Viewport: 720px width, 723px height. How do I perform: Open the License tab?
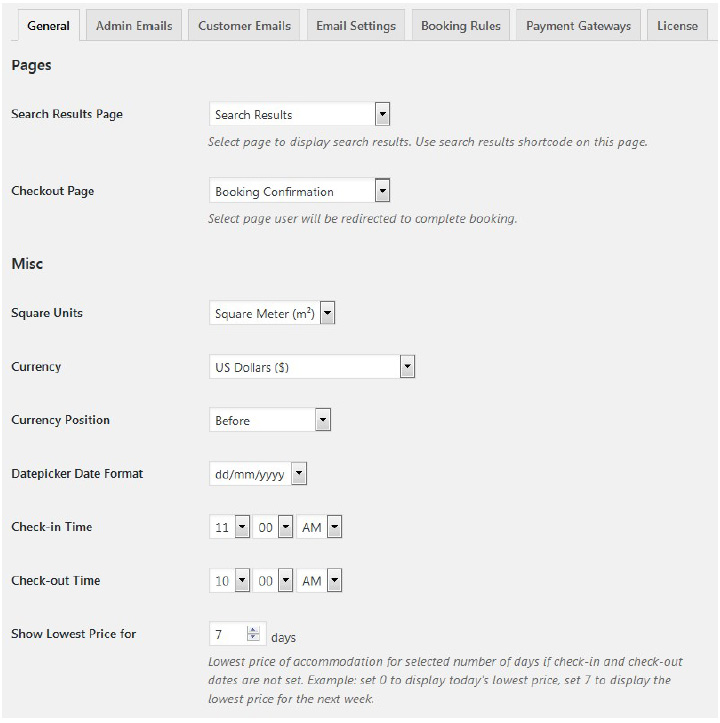click(x=677, y=26)
